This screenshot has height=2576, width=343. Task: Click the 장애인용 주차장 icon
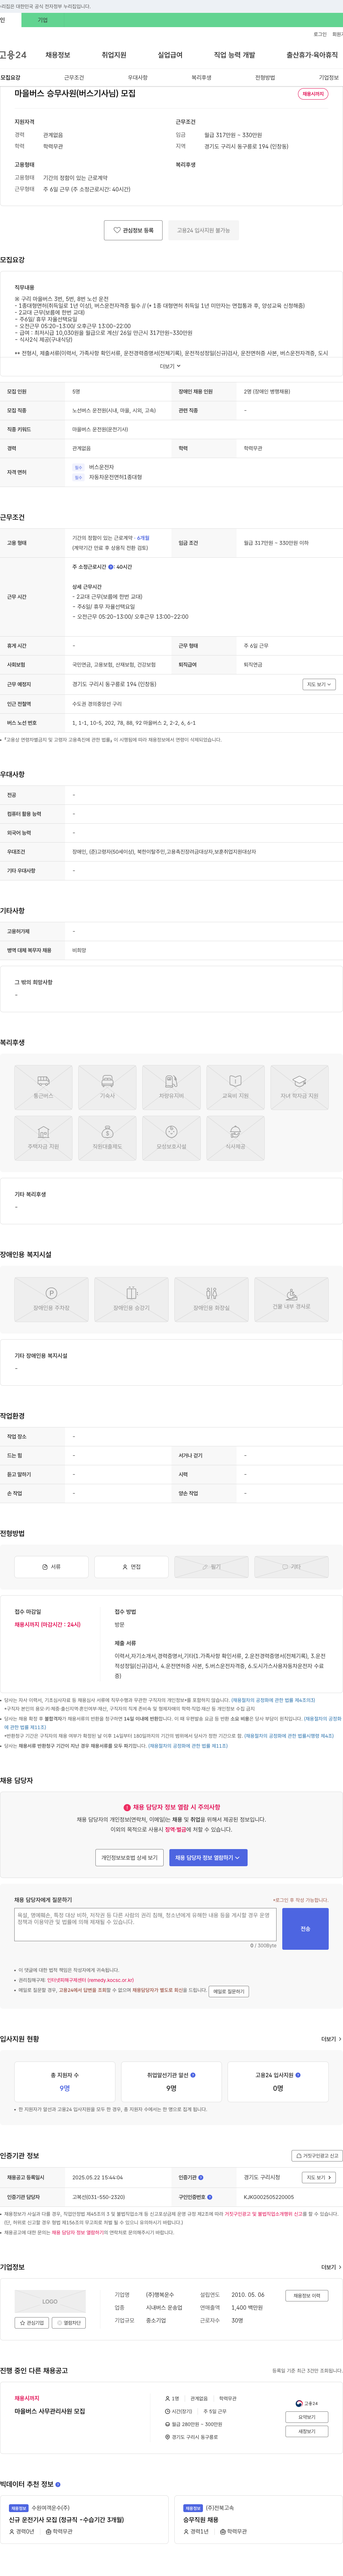click(51, 1299)
